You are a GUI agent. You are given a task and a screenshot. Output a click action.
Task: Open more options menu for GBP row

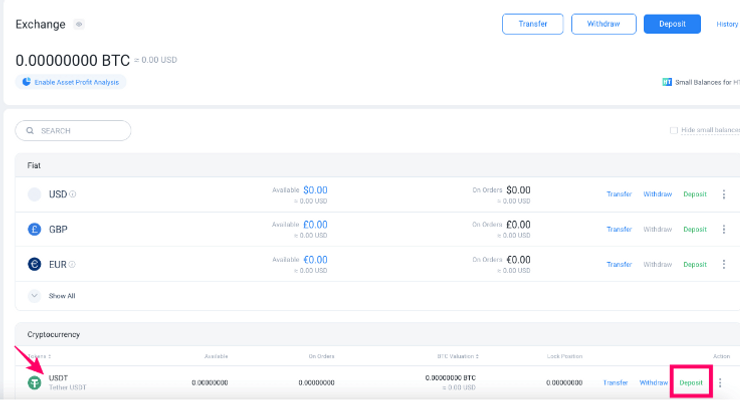[723, 229]
